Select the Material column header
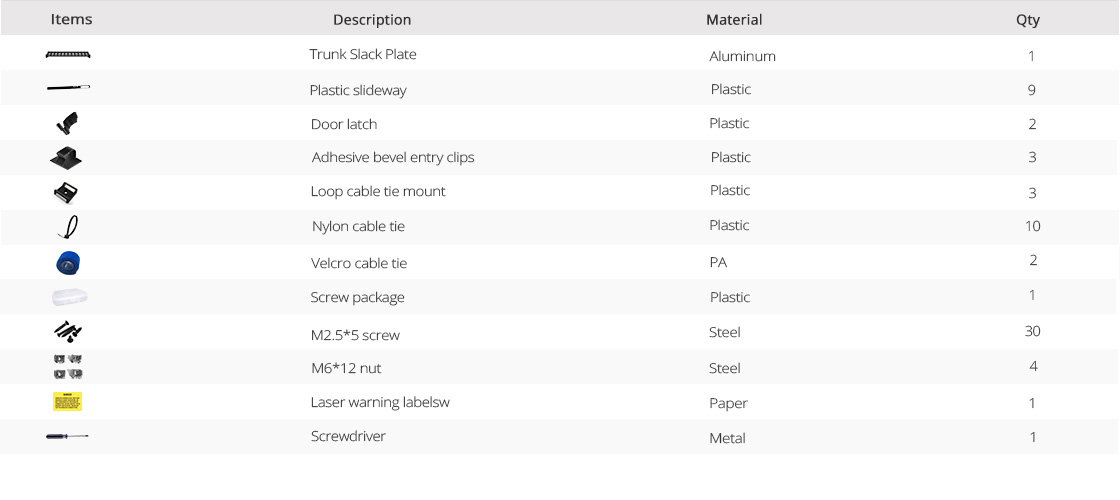Viewport: 1120px width, 500px height. coord(734,20)
